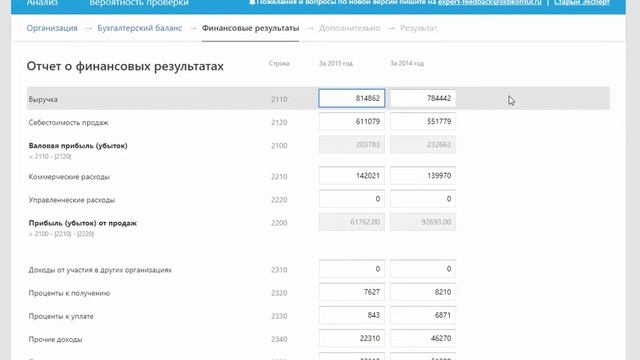Click the За 2015 год column header
The width and height of the screenshot is (640, 360).
coord(336,63)
